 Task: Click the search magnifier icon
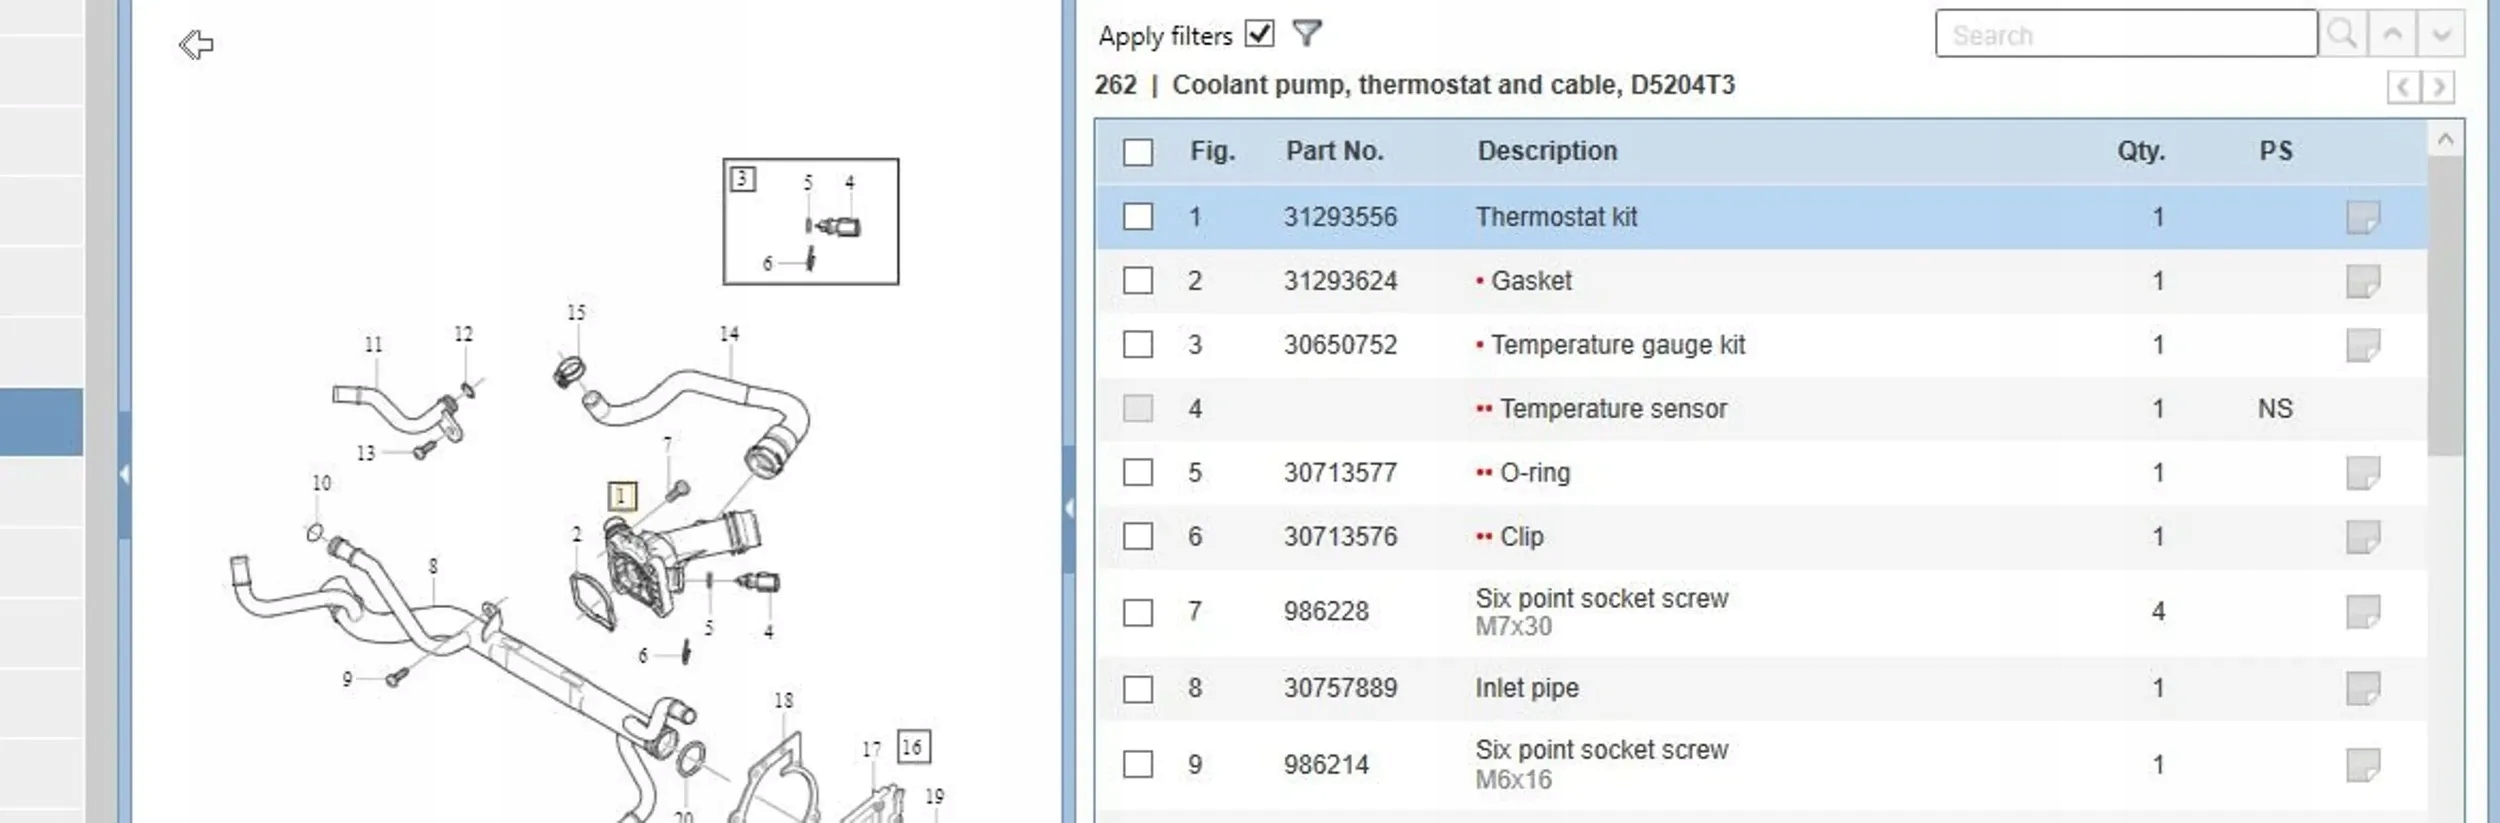point(2341,35)
